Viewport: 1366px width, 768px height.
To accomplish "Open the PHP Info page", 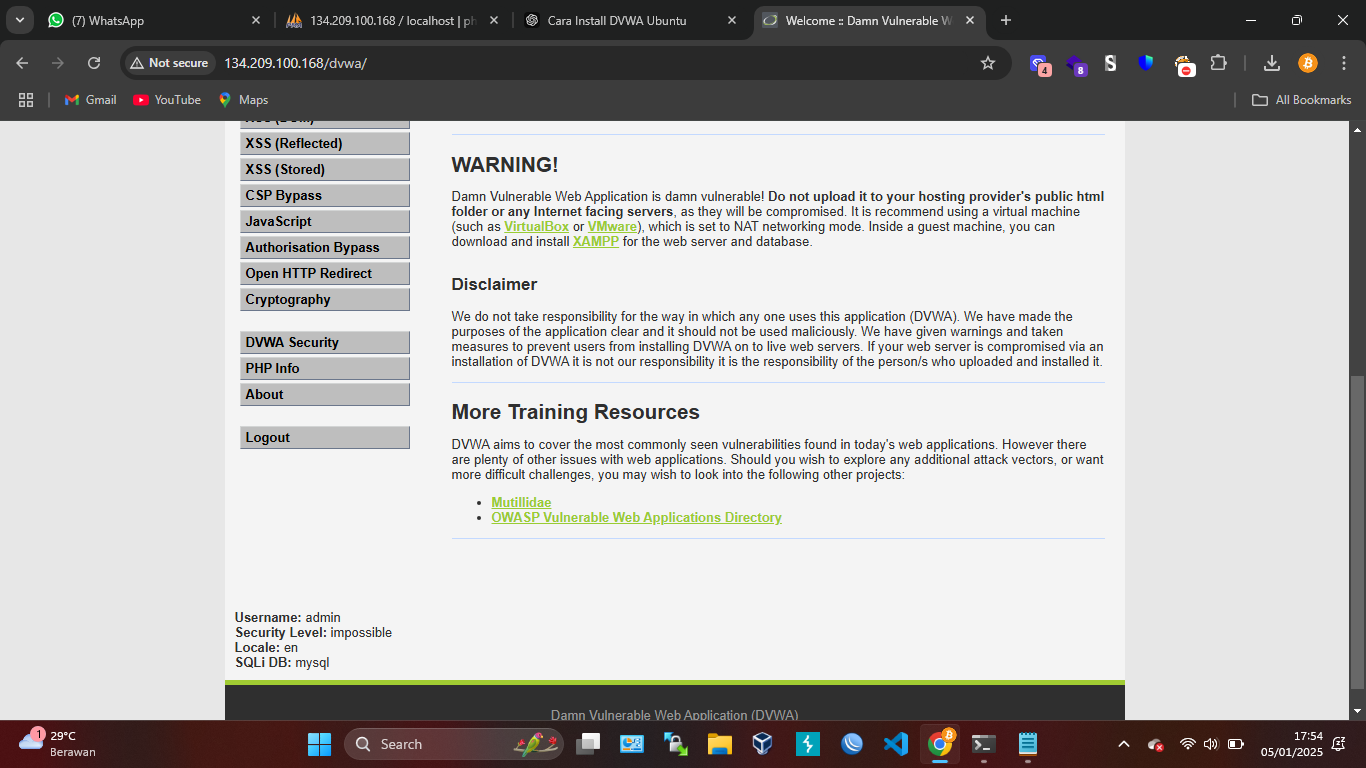I will (325, 369).
